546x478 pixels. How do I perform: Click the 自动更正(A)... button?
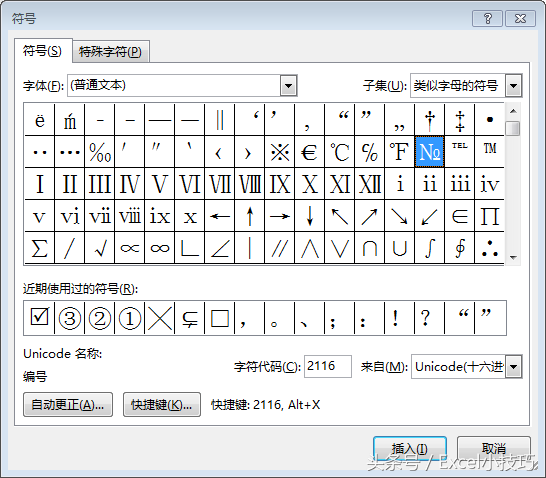tap(68, 405)
